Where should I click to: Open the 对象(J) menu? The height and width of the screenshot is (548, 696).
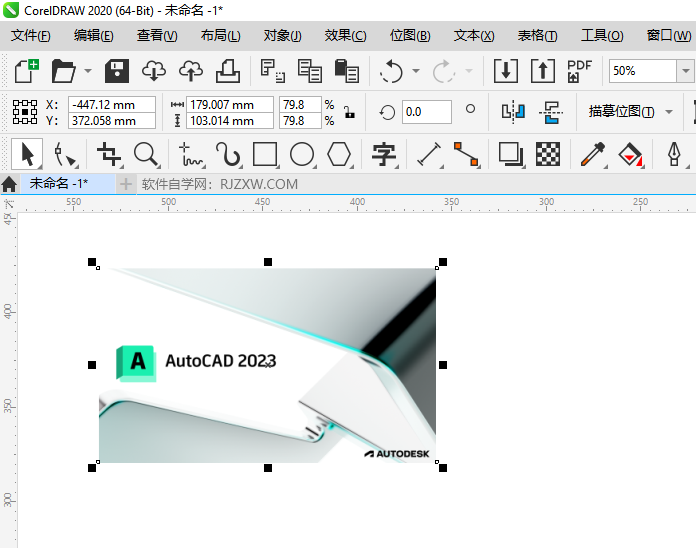pyautogui.click(x=283, y=35)
